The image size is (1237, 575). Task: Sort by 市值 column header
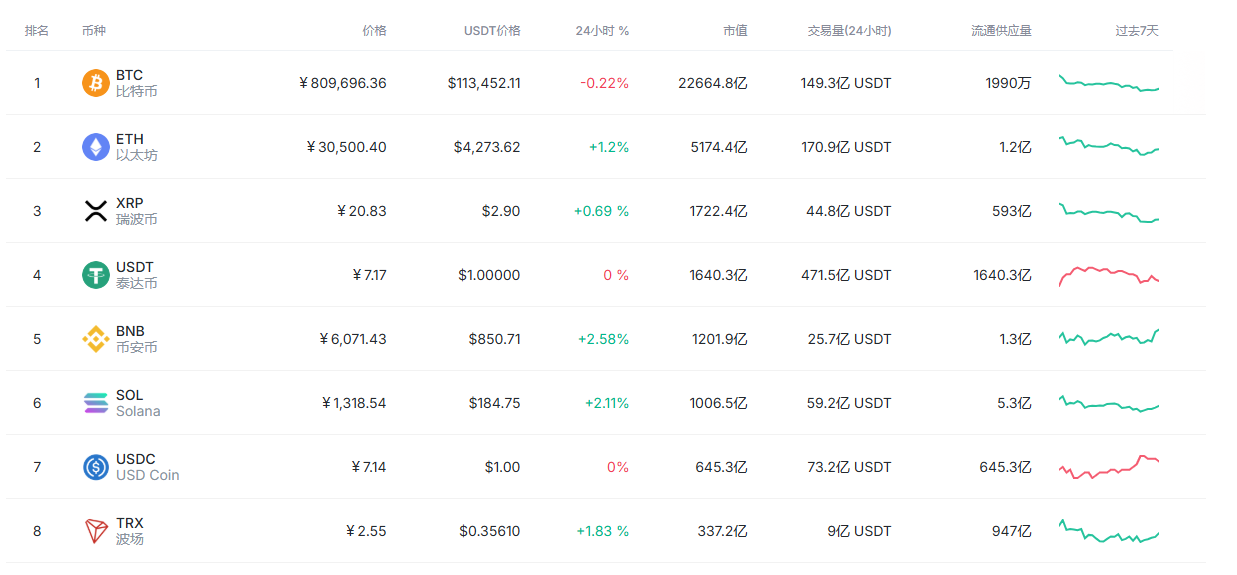(x=735, y=31)
